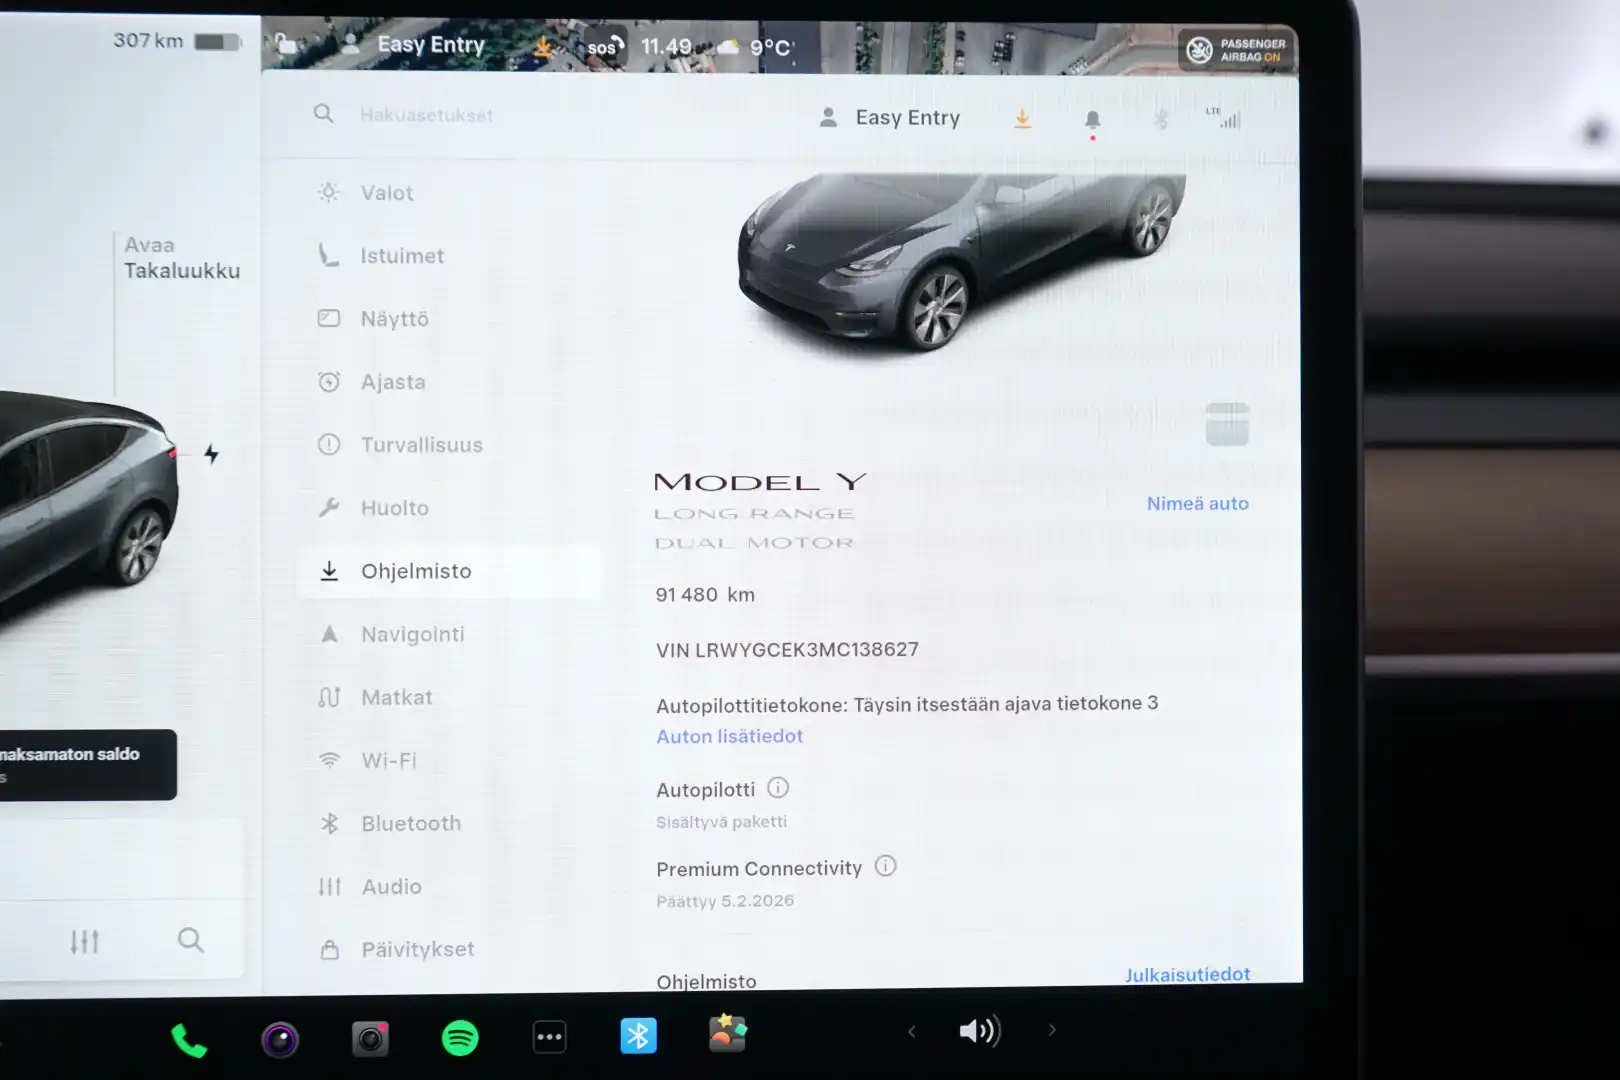Open the purple camera viewer icon
The width and height of the screenshot is (1620, 1080).
280,1040
